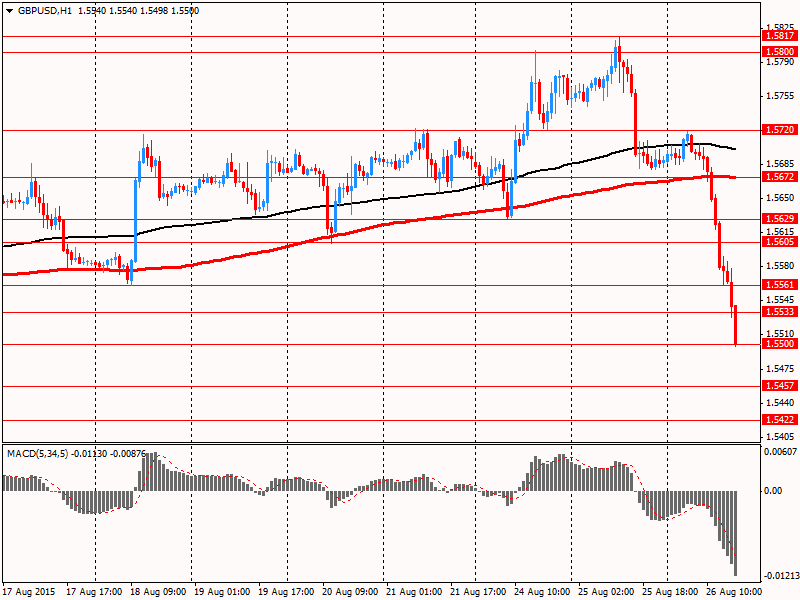Click the 21 Aug 17:00 time label
Screen dimensions: 800x600
coord(478,592)
